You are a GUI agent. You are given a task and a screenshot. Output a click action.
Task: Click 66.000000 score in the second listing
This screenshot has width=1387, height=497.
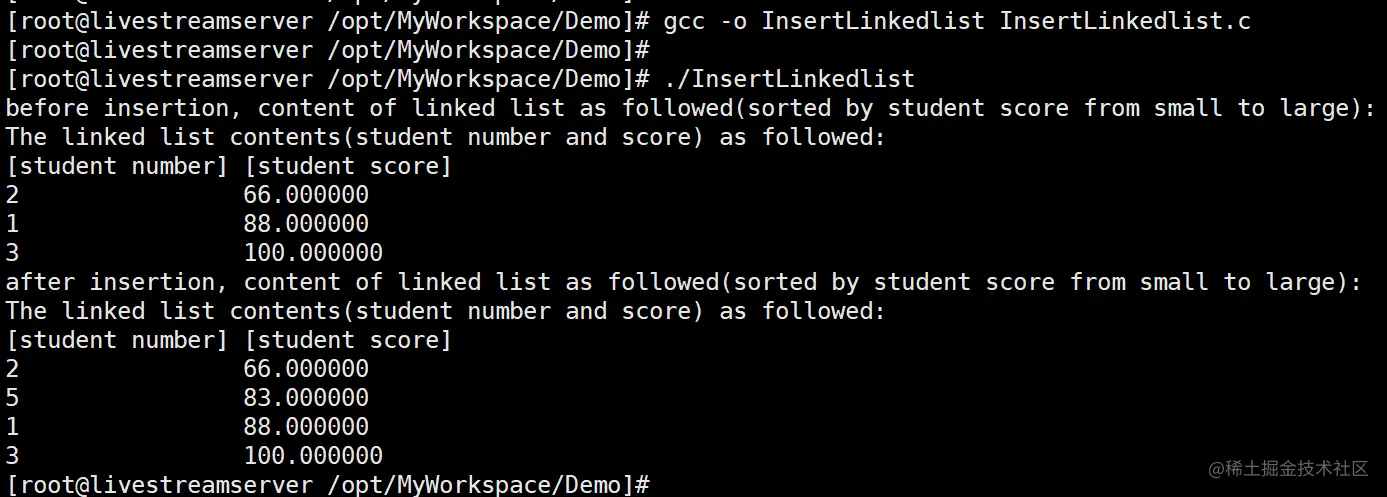pos(306,369)
